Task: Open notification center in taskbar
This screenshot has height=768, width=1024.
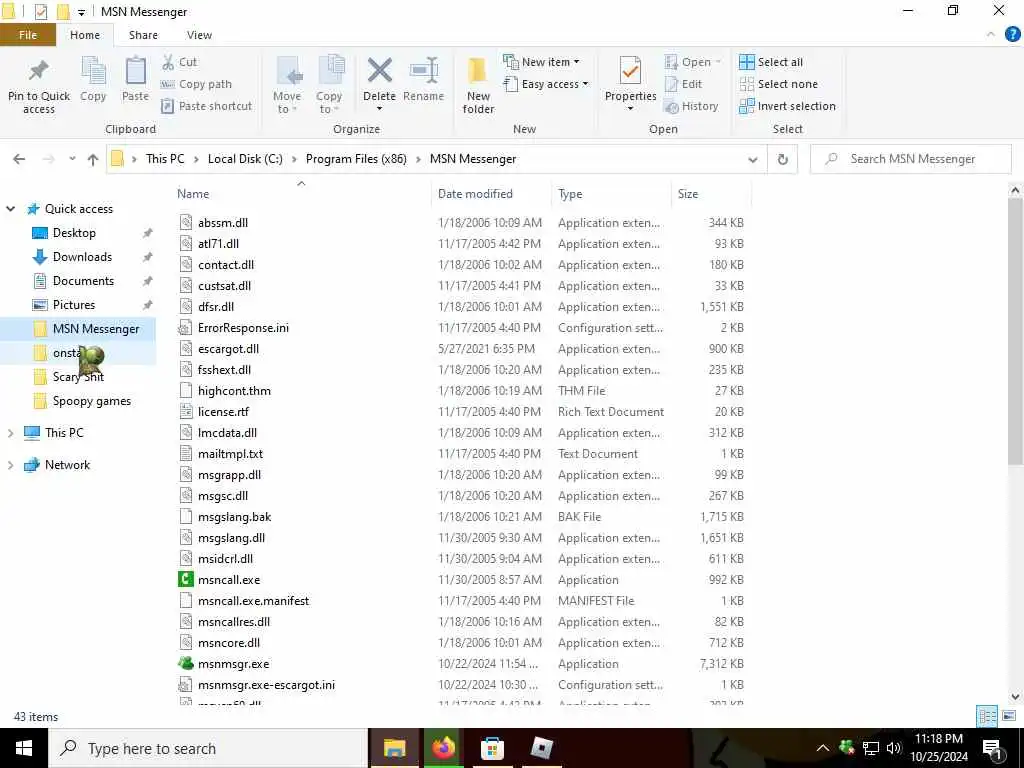Action: 993,748
